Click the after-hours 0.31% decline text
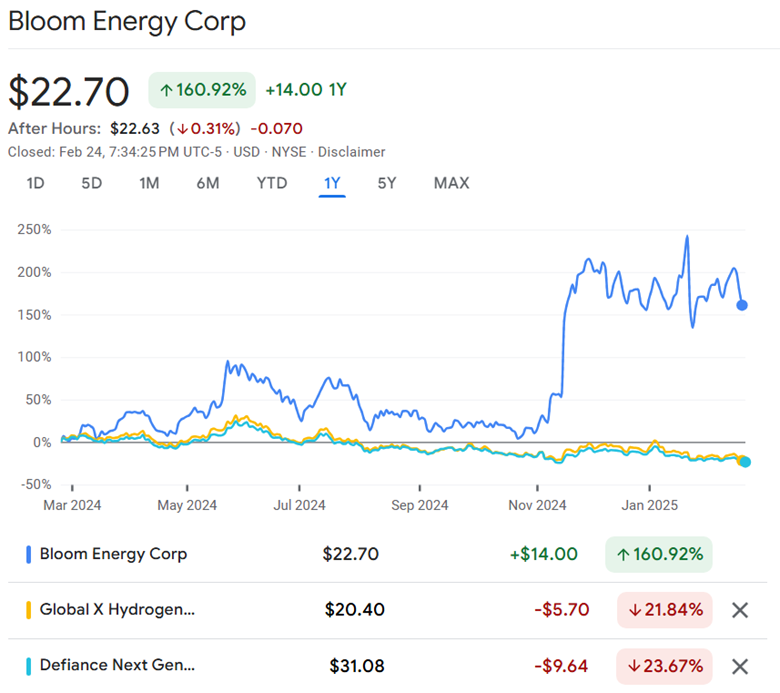 pyautogui.click(x=205, y=129)
